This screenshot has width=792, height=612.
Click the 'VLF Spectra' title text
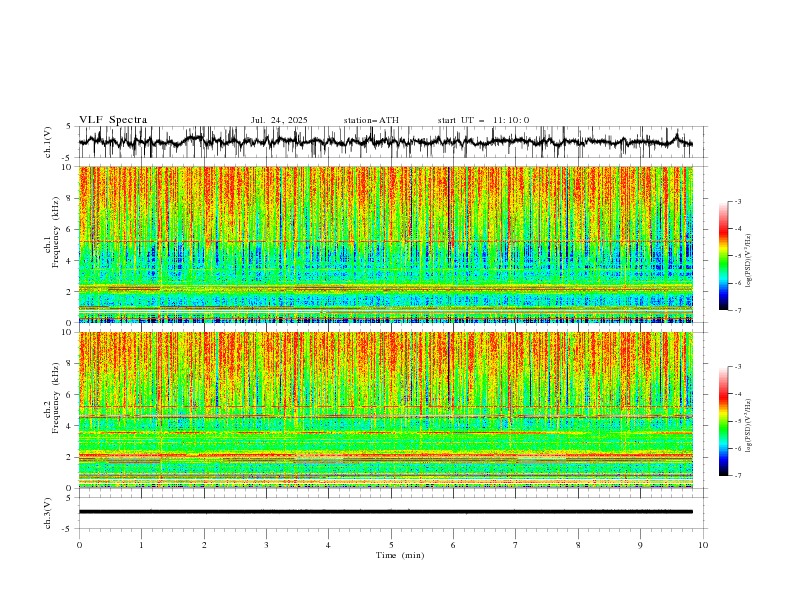pyautogui.click(x=113, y=120)
